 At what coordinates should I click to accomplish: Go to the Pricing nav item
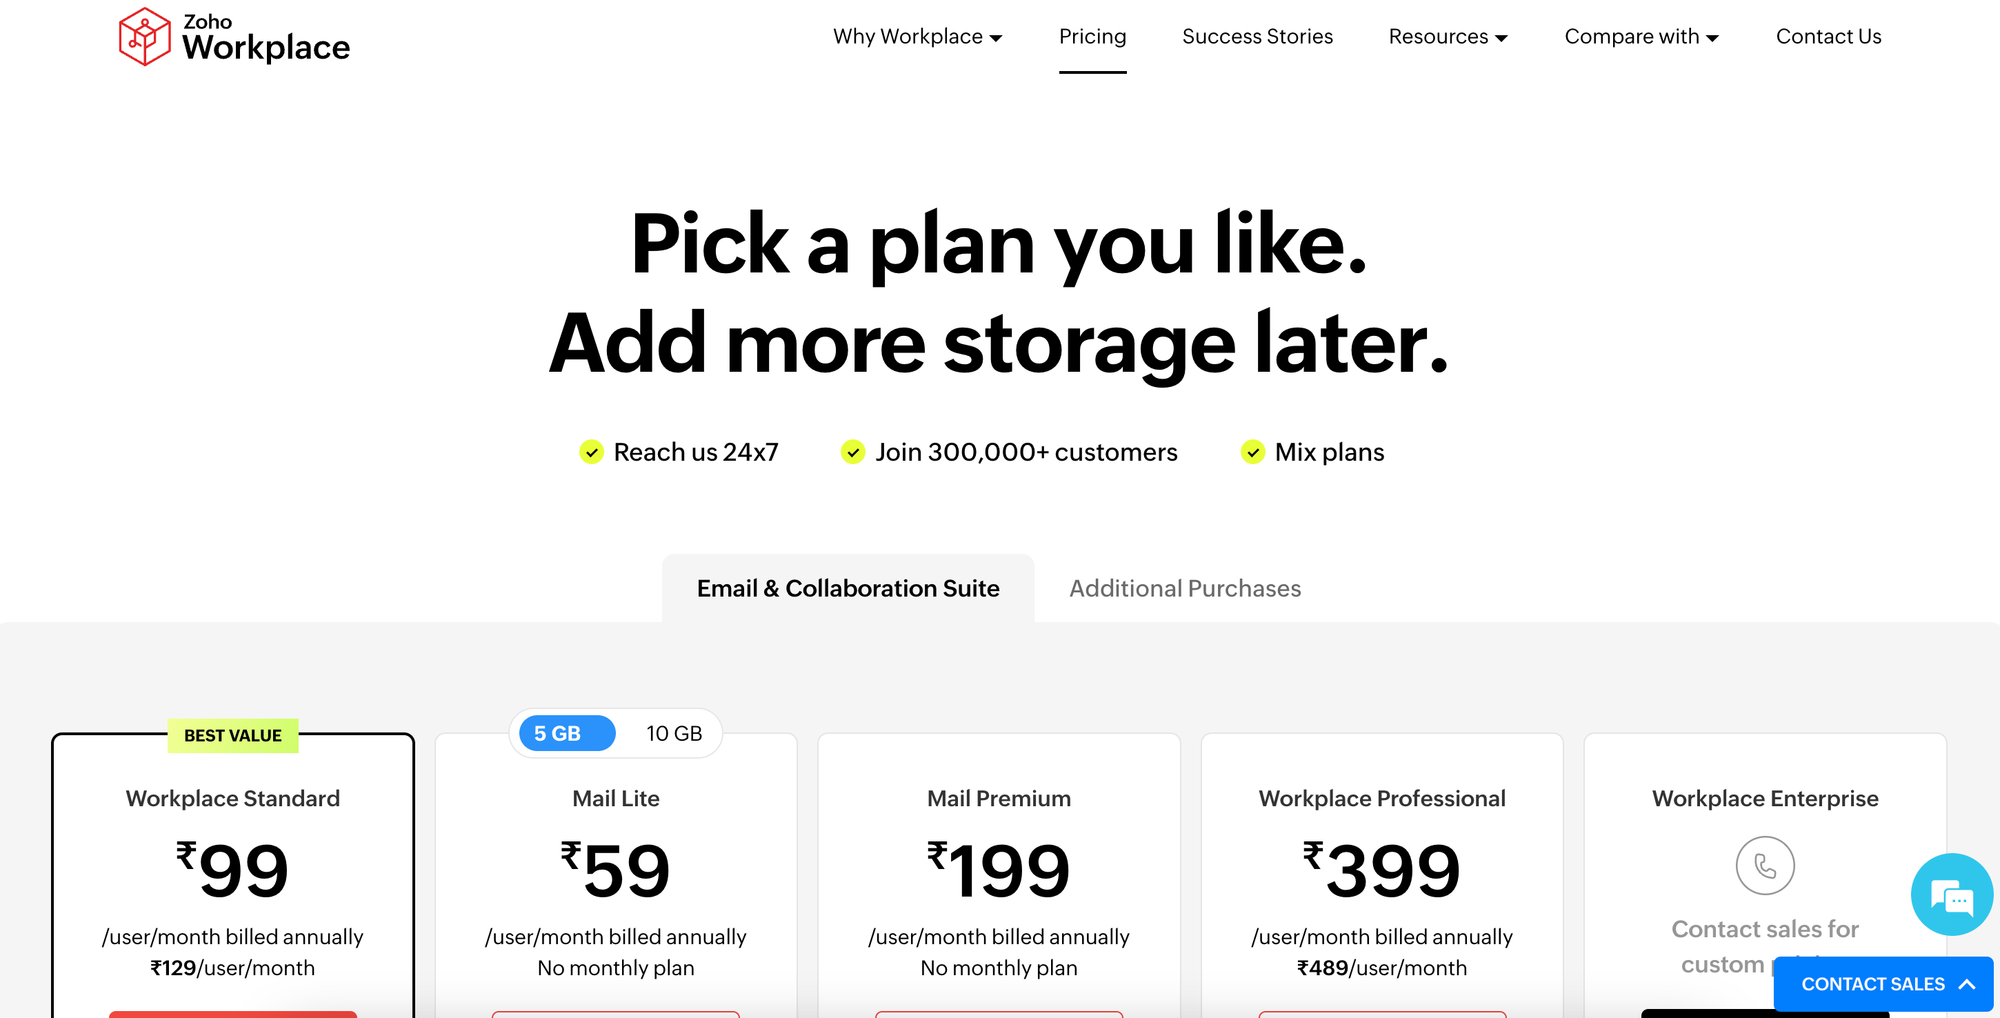(1092, 37)
